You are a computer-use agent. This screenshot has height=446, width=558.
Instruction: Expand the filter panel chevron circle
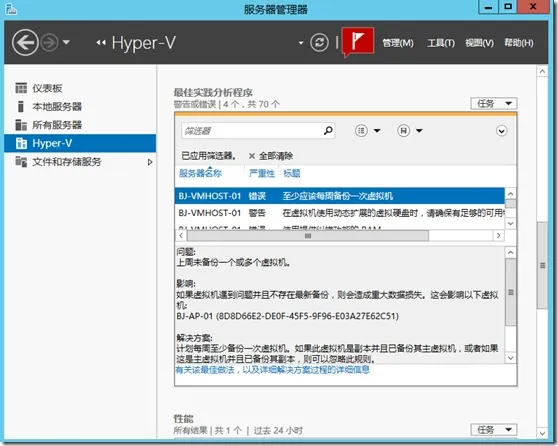pos(501,131)
